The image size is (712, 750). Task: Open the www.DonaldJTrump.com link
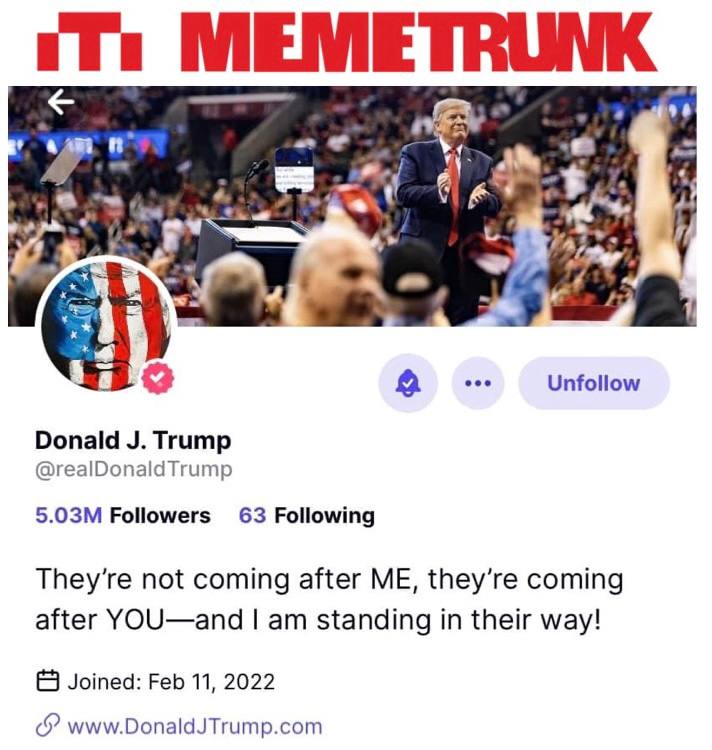coord(195,727)
